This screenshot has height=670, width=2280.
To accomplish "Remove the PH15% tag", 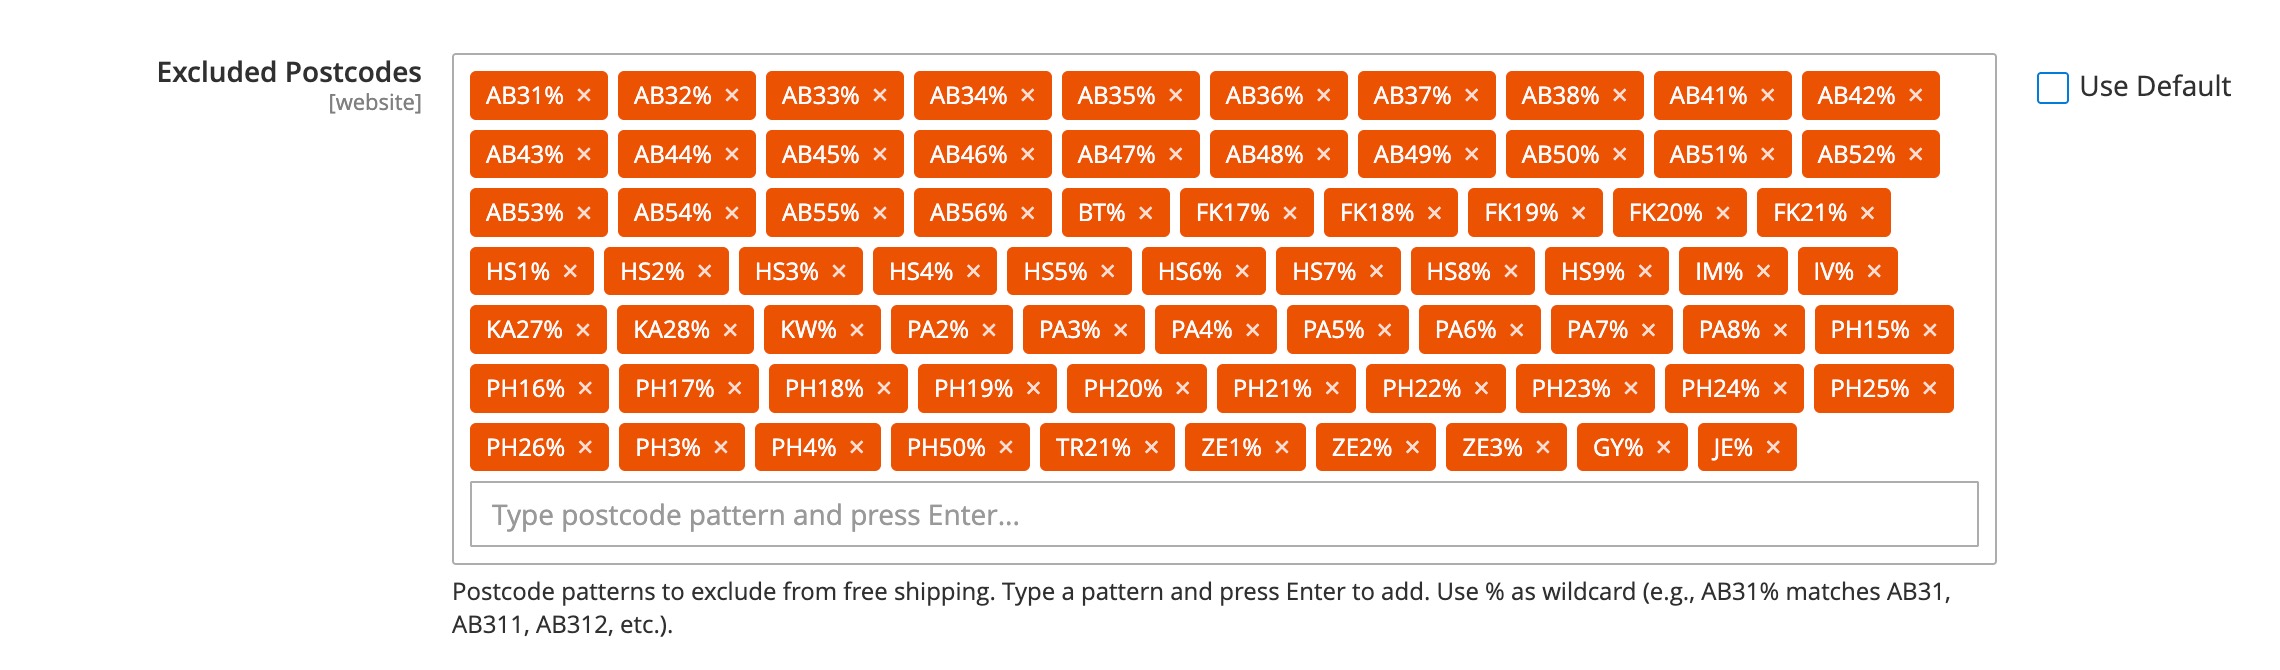I will pos(1930,330).
